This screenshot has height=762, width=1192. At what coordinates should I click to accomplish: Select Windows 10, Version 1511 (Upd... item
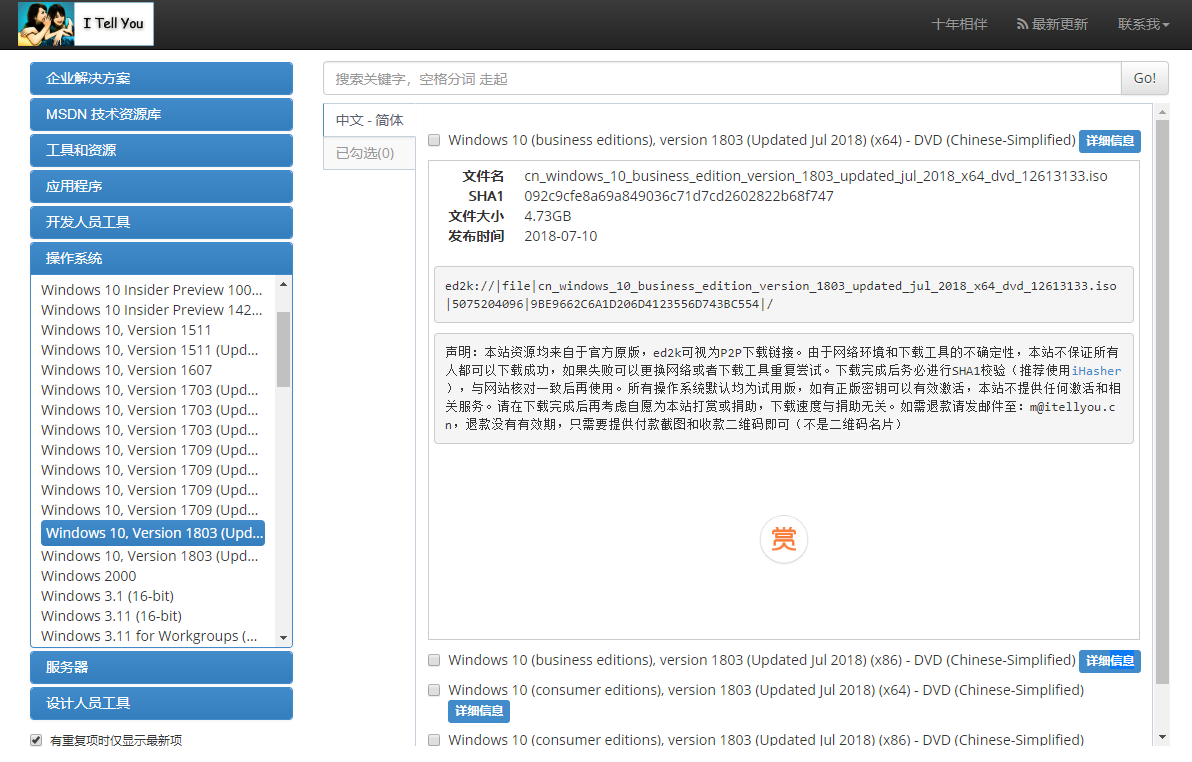151,350
